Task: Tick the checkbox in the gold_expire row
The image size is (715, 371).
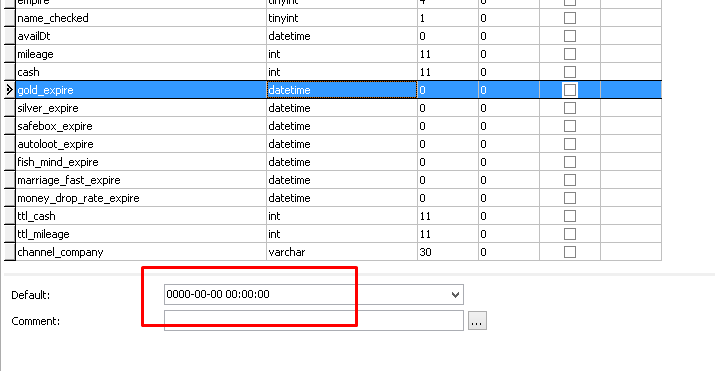Action: pos(570,90)
